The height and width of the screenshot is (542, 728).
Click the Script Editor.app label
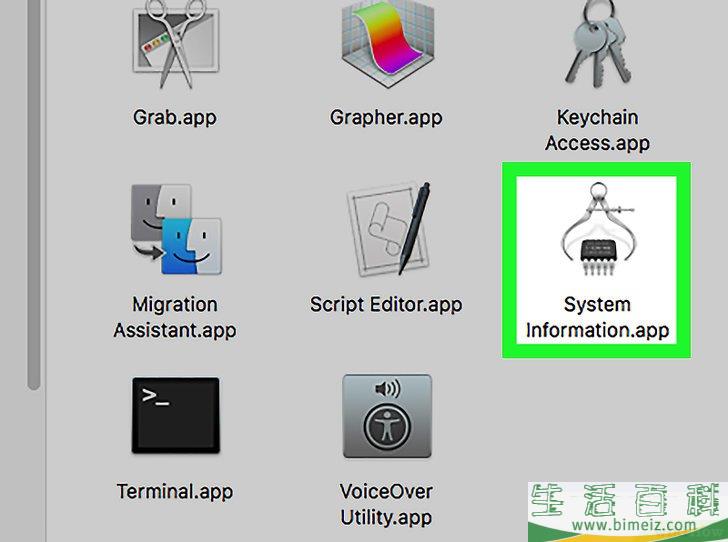(x=386, y=305)
